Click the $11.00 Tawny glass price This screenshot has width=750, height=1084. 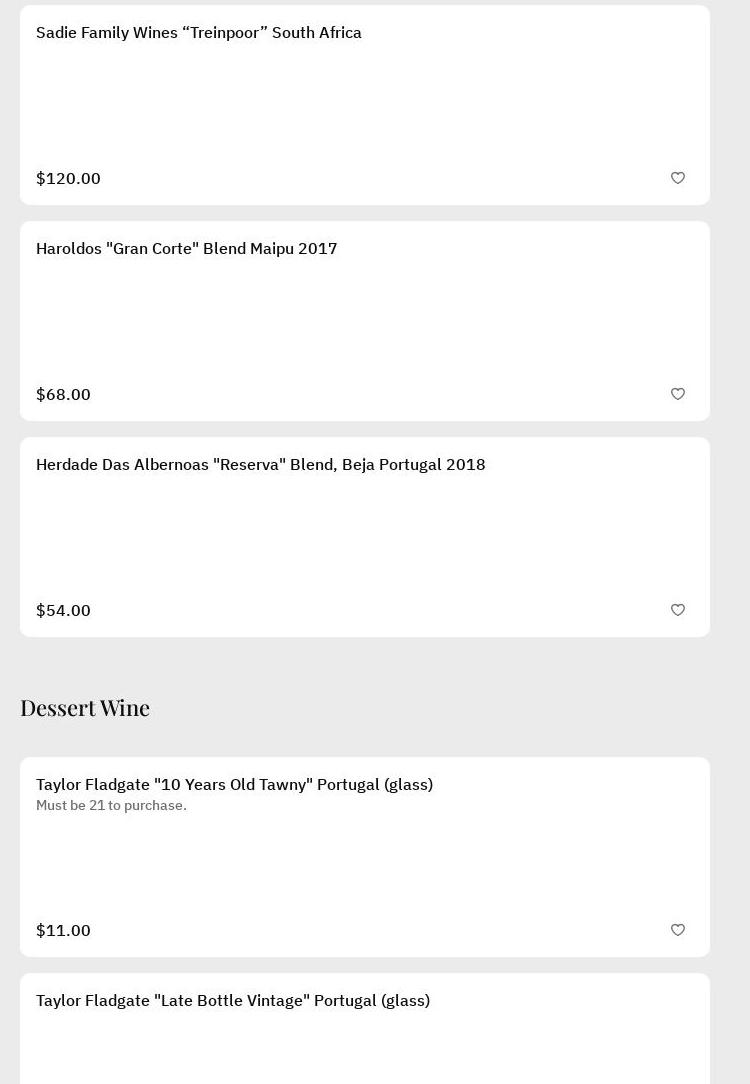63,931
